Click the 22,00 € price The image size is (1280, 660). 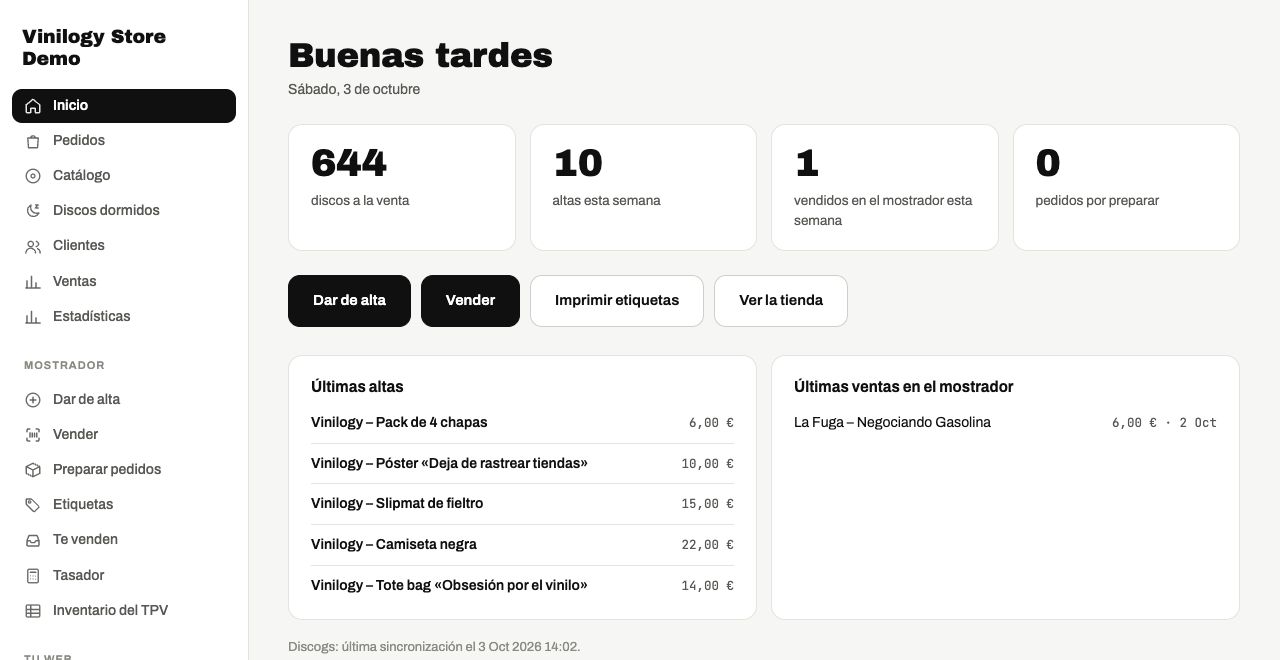(707, 545)
